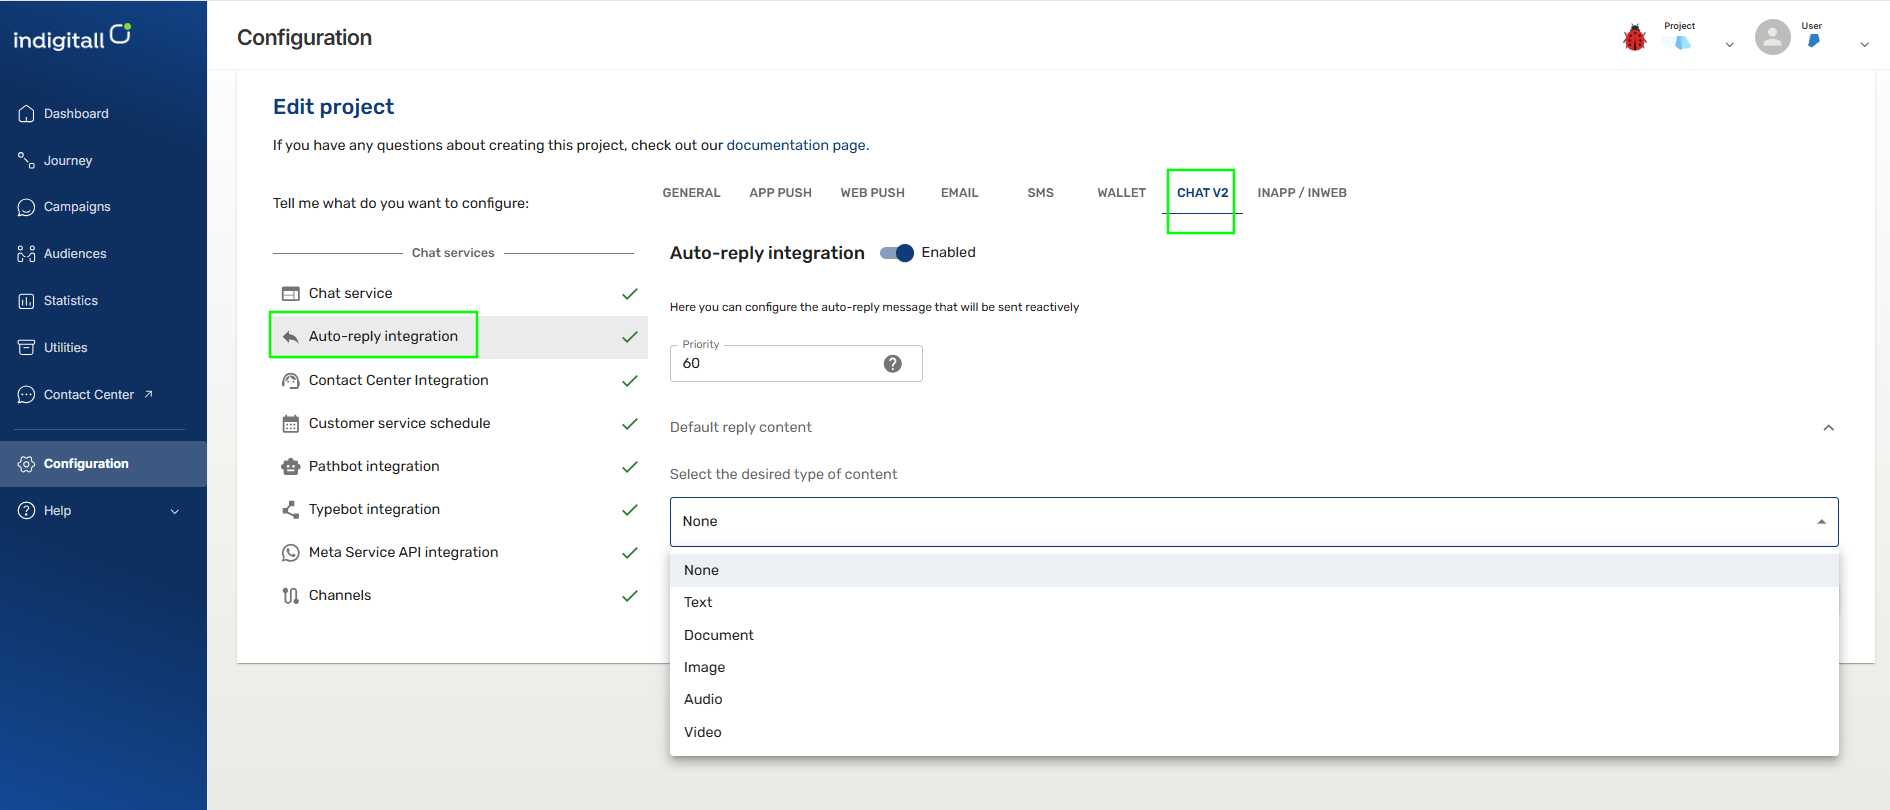Switch to the SMS tab
The height and width of the screenshot is (810, 1890).
[x=1040, y=193]
